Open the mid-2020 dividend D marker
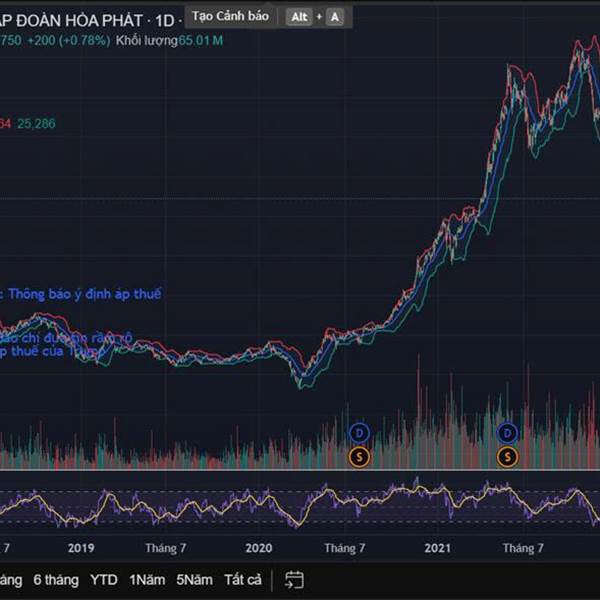This screenshot has width=600, height=600. pyautogui.click(x=359, y=433)
